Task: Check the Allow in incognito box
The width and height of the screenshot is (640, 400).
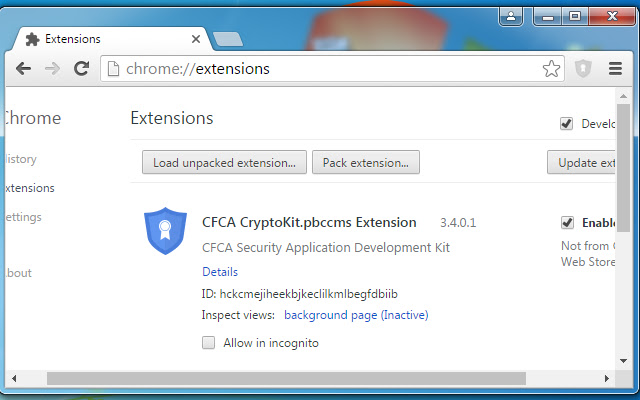Action: (209, 342)
